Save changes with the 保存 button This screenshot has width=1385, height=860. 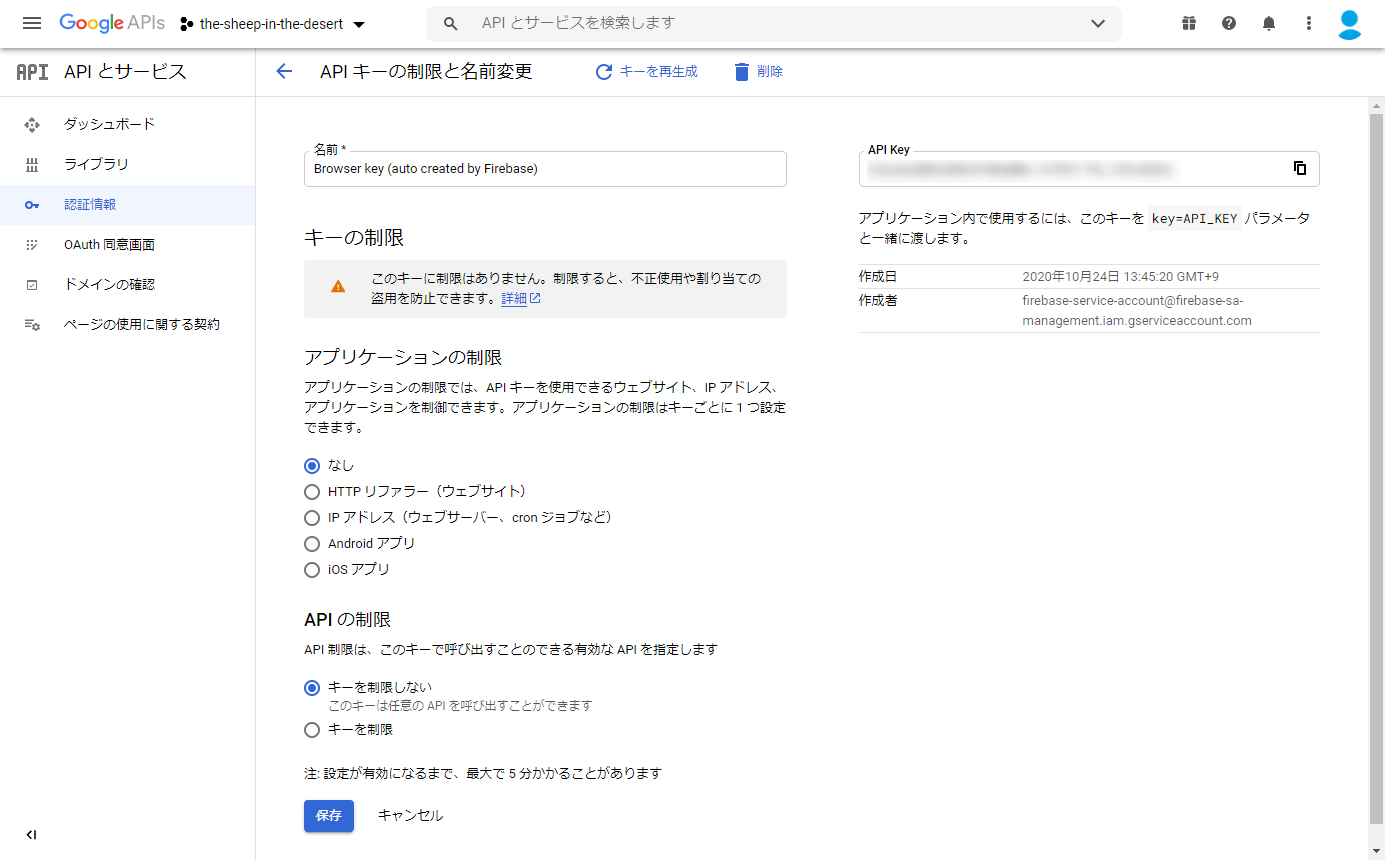(328, 815)
